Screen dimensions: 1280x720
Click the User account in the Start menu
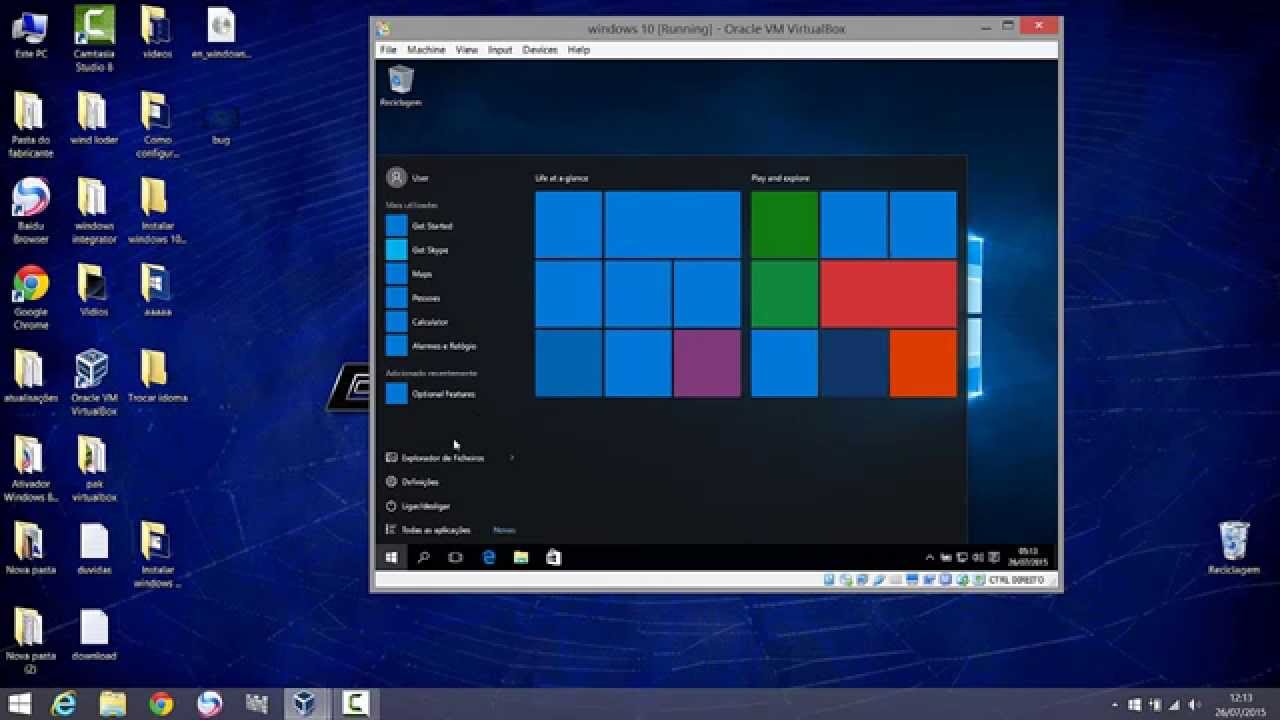[408, 178]
